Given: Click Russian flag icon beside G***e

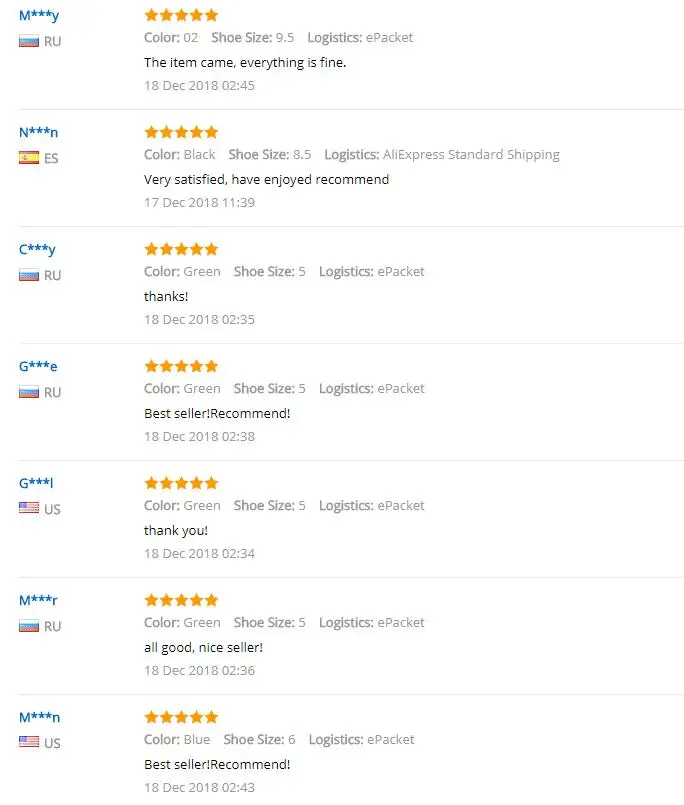Looking at the screenshot, I should [x=29, y=392].
